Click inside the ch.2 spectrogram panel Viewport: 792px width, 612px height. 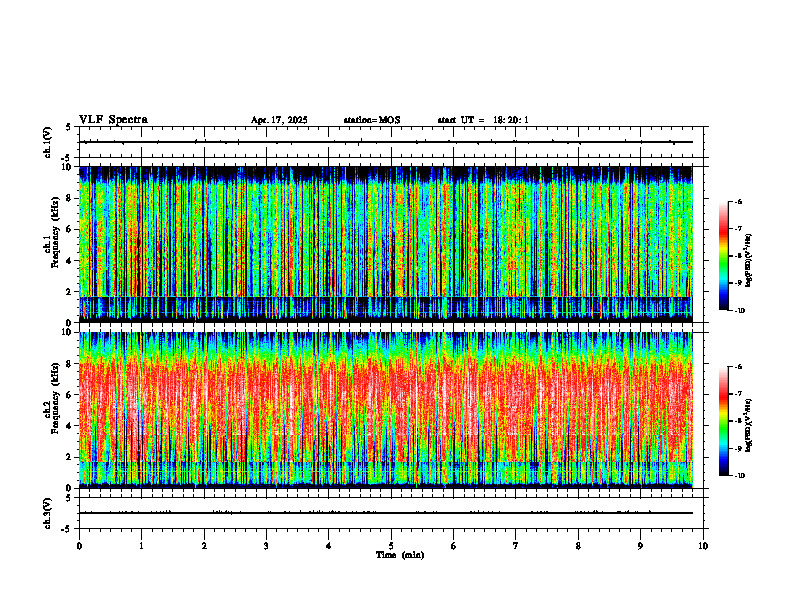point(386,410)
